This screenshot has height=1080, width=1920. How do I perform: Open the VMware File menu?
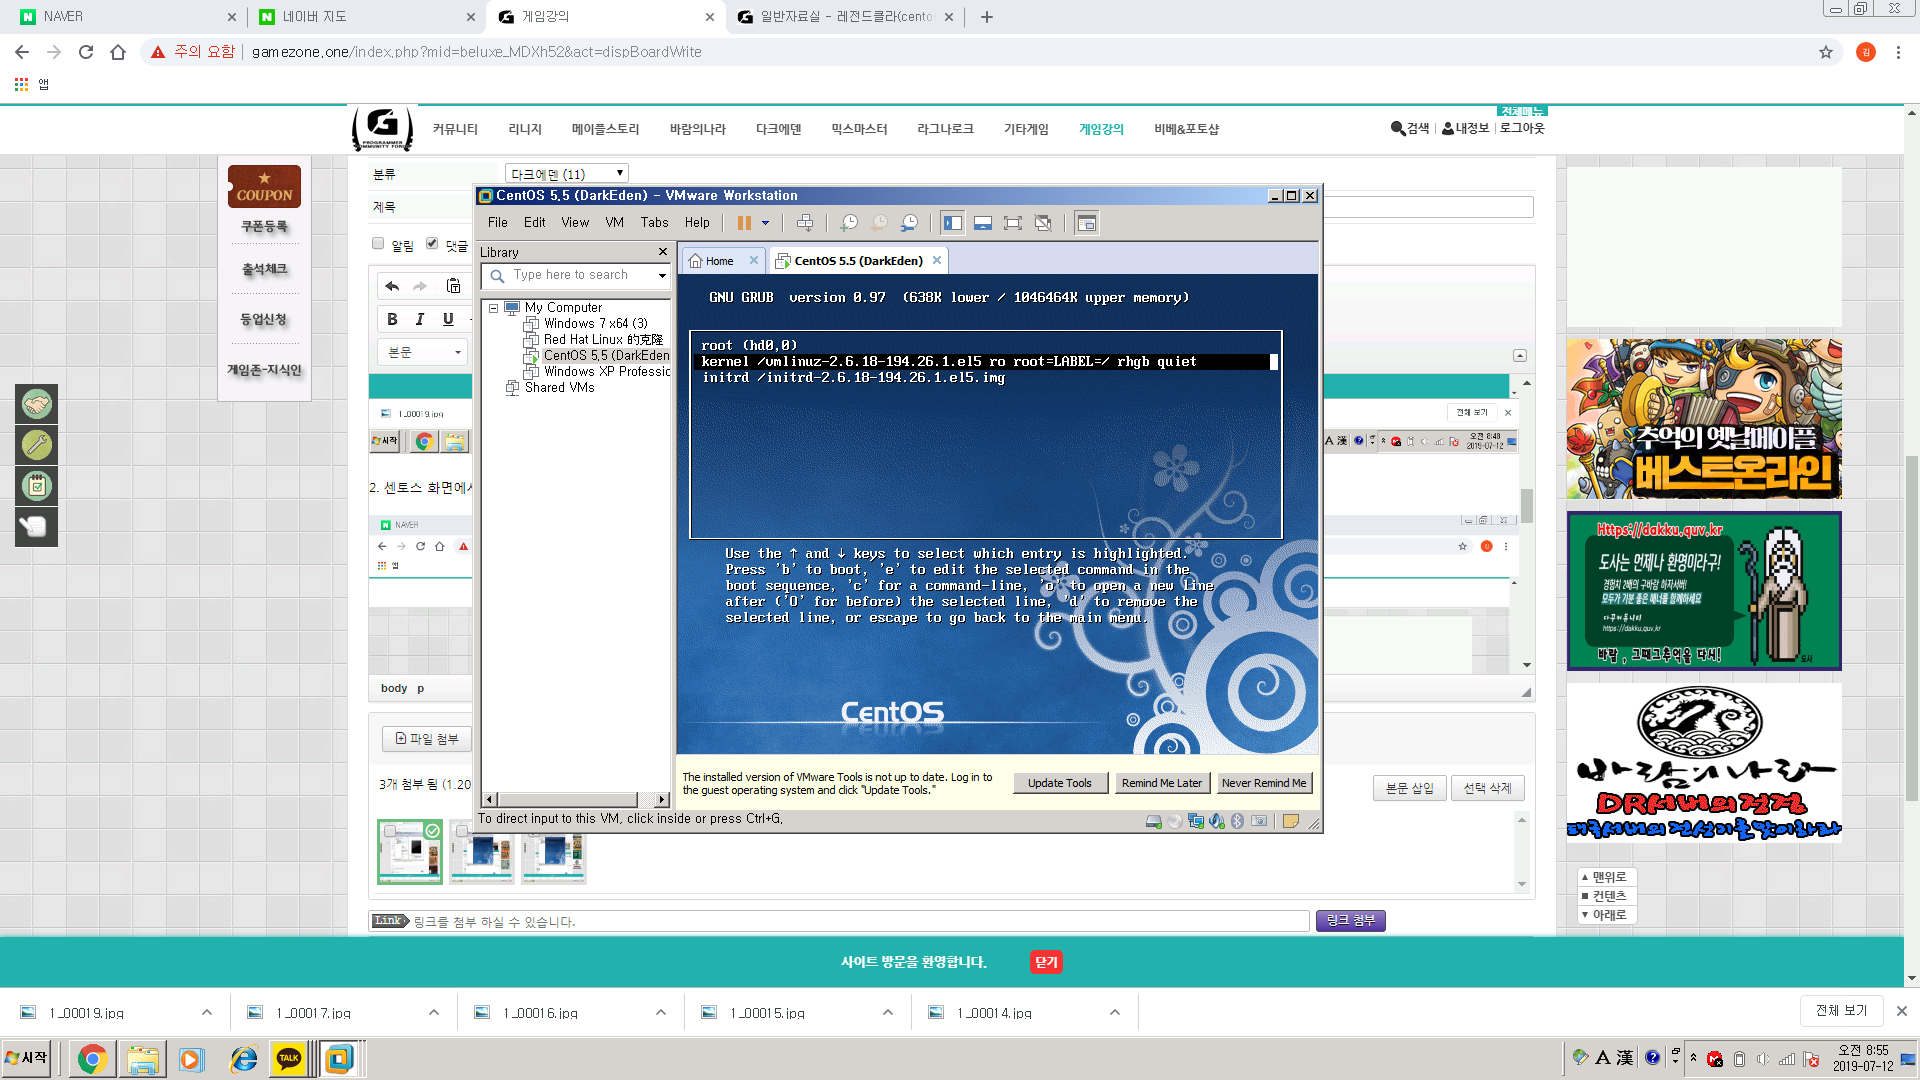coord(497,223)
